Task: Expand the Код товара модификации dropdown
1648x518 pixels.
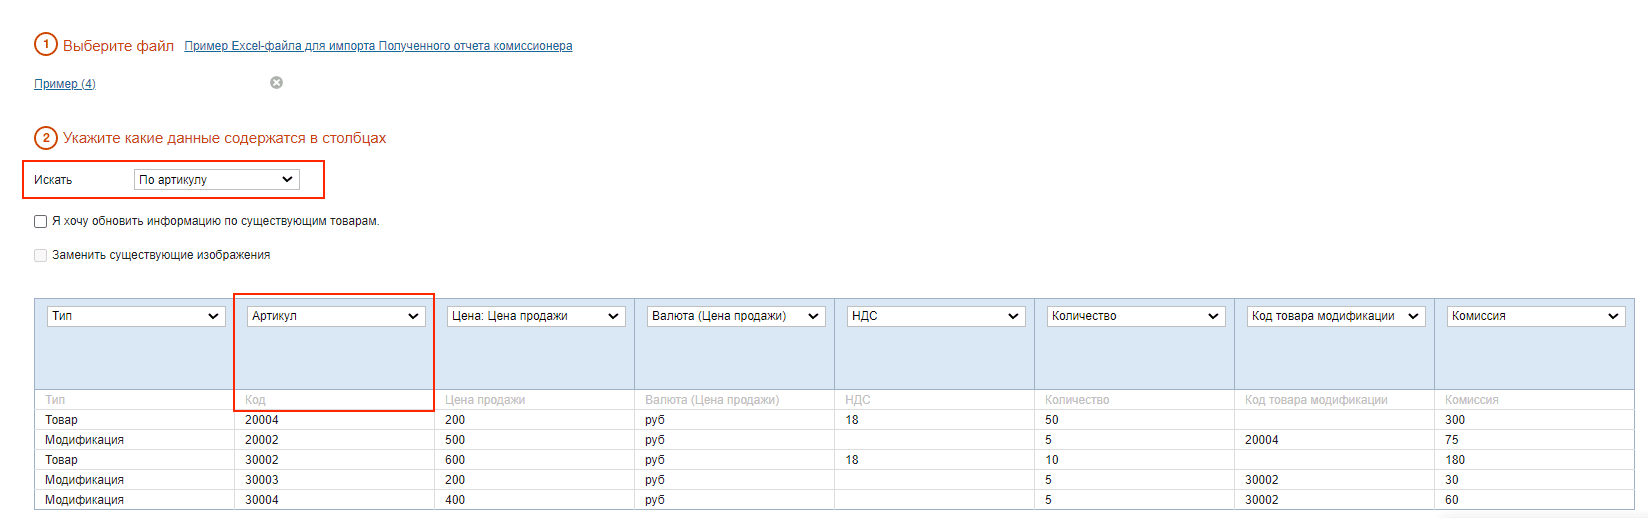Action: pyautogui.click(x=1335, y=316)
